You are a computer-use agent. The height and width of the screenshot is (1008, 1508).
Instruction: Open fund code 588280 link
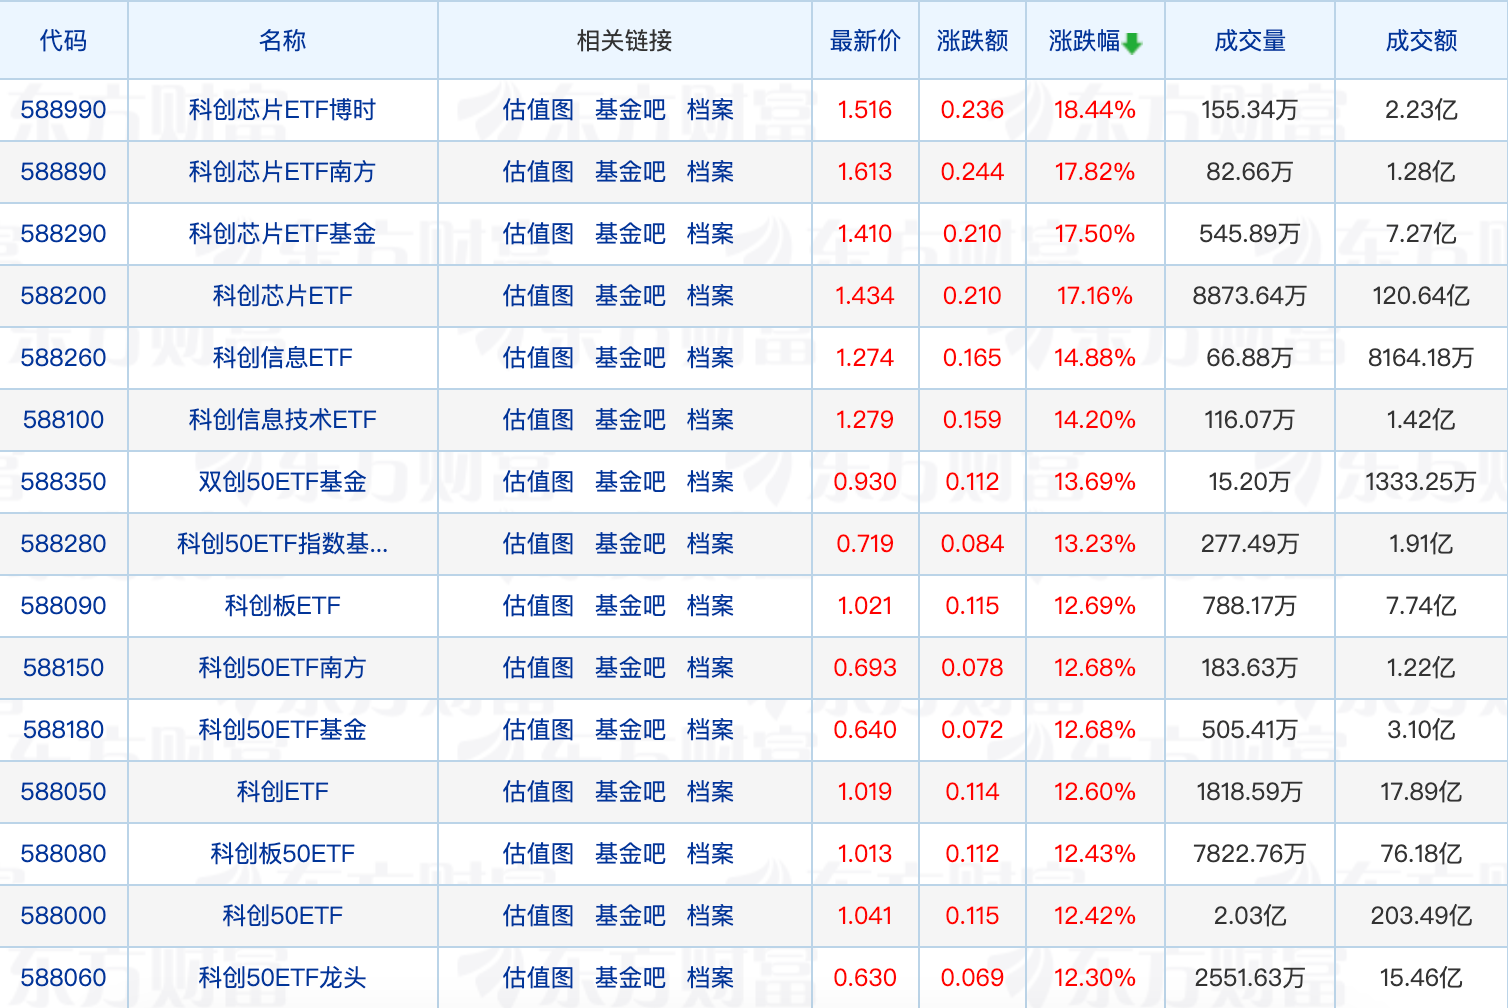[63, 544]
